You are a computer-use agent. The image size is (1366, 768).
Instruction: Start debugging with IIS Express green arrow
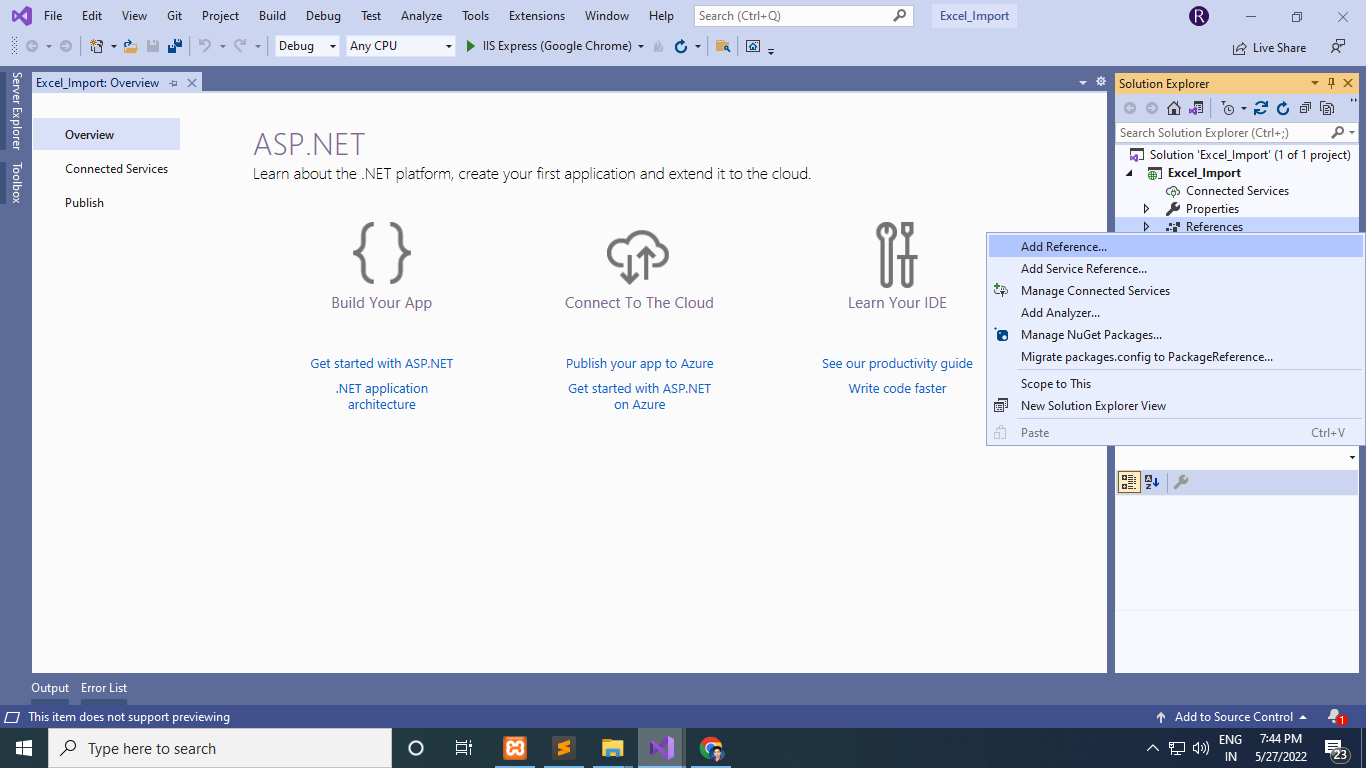(x=470, y=46)
